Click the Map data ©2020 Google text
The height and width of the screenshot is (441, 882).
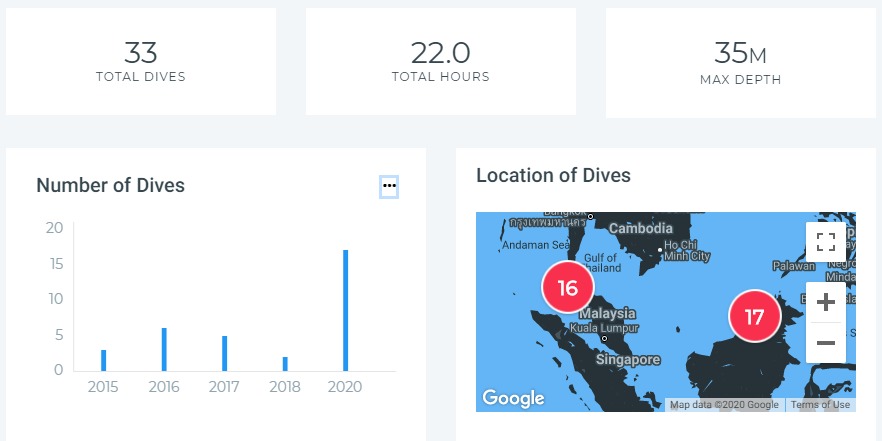[724, 404]
